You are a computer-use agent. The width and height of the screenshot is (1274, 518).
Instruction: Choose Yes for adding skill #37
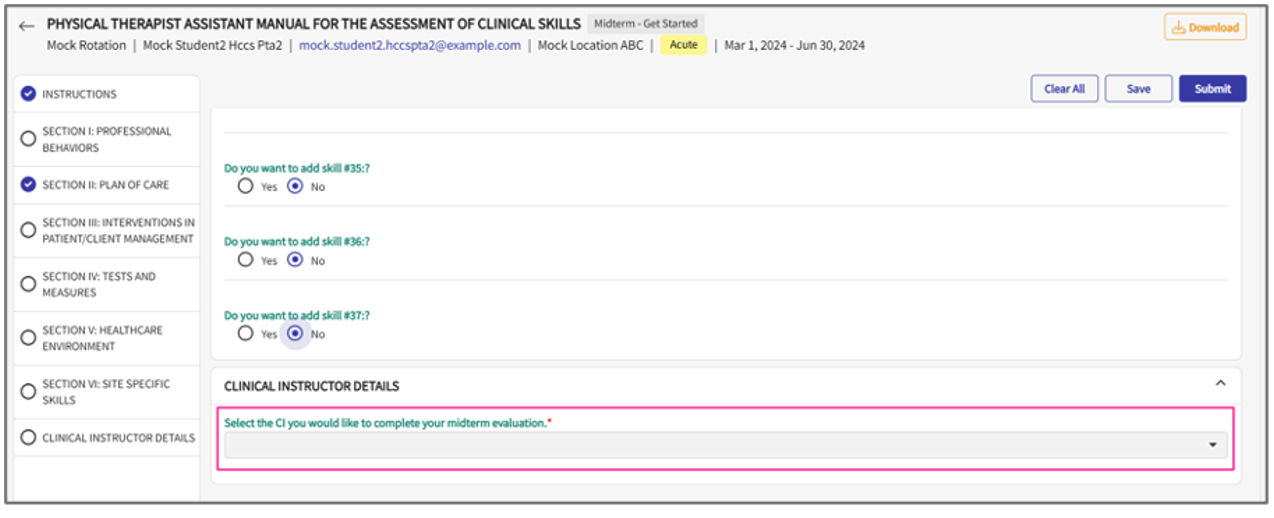point(246,334)
